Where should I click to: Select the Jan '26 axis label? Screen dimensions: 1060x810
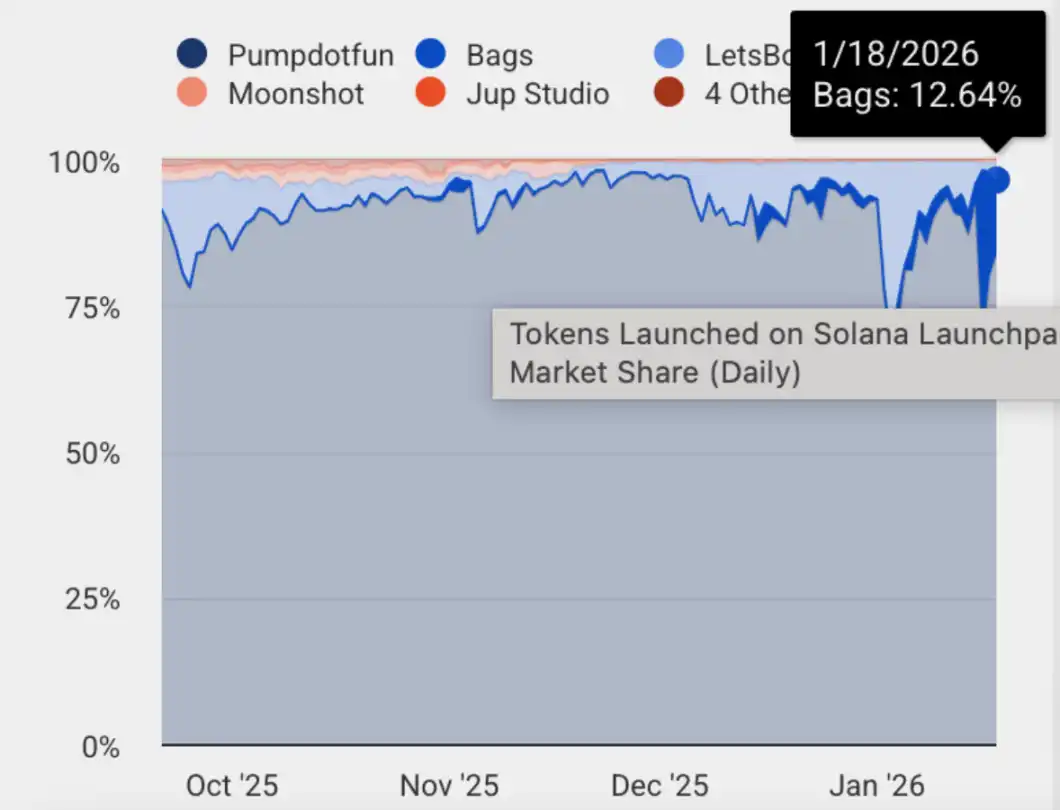pyautogui.click(x=877, y=785)
